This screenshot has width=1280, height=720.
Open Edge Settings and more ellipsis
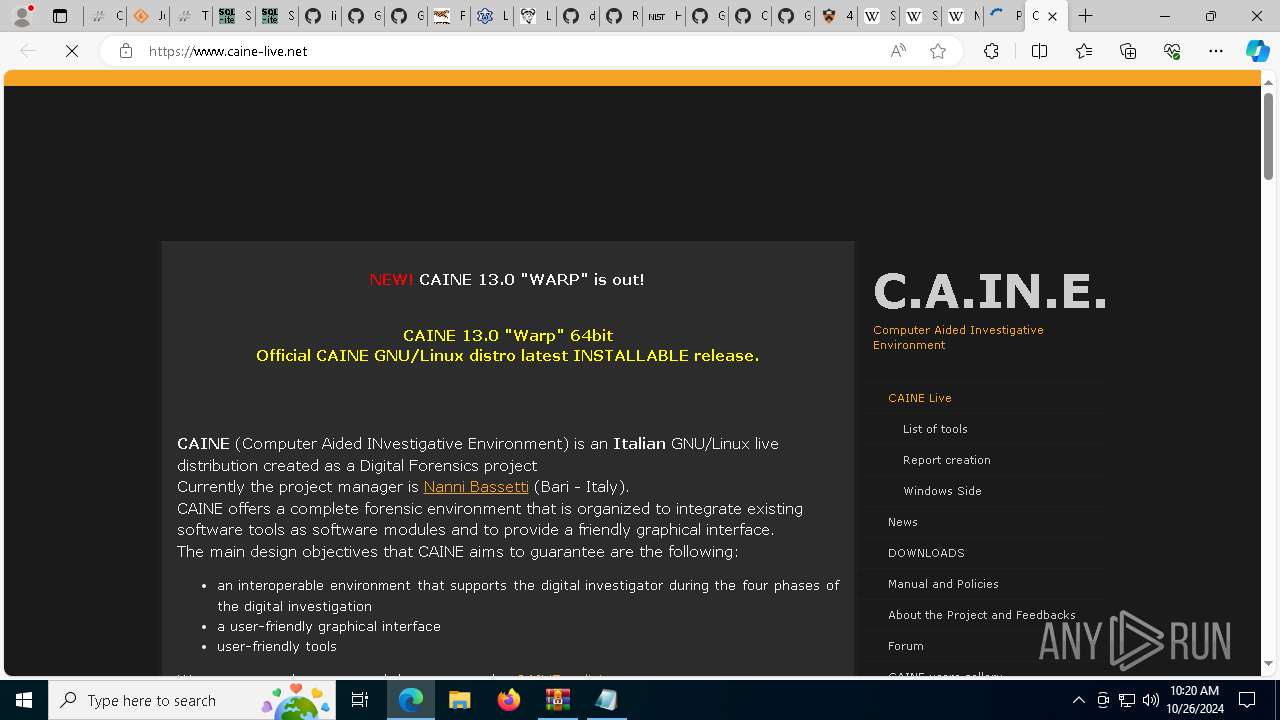tap(1216, 51)
